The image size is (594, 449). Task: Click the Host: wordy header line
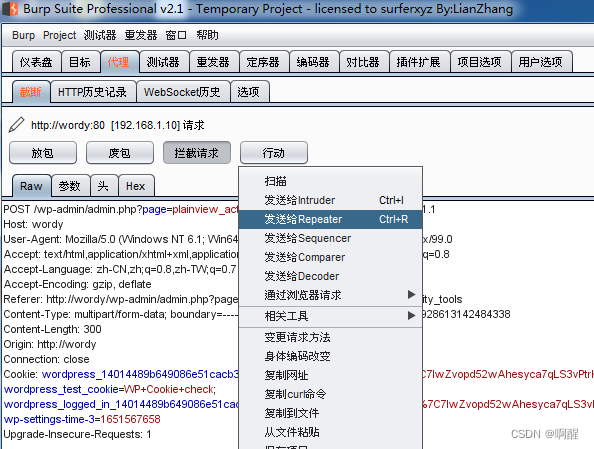[x=33, y=224]
